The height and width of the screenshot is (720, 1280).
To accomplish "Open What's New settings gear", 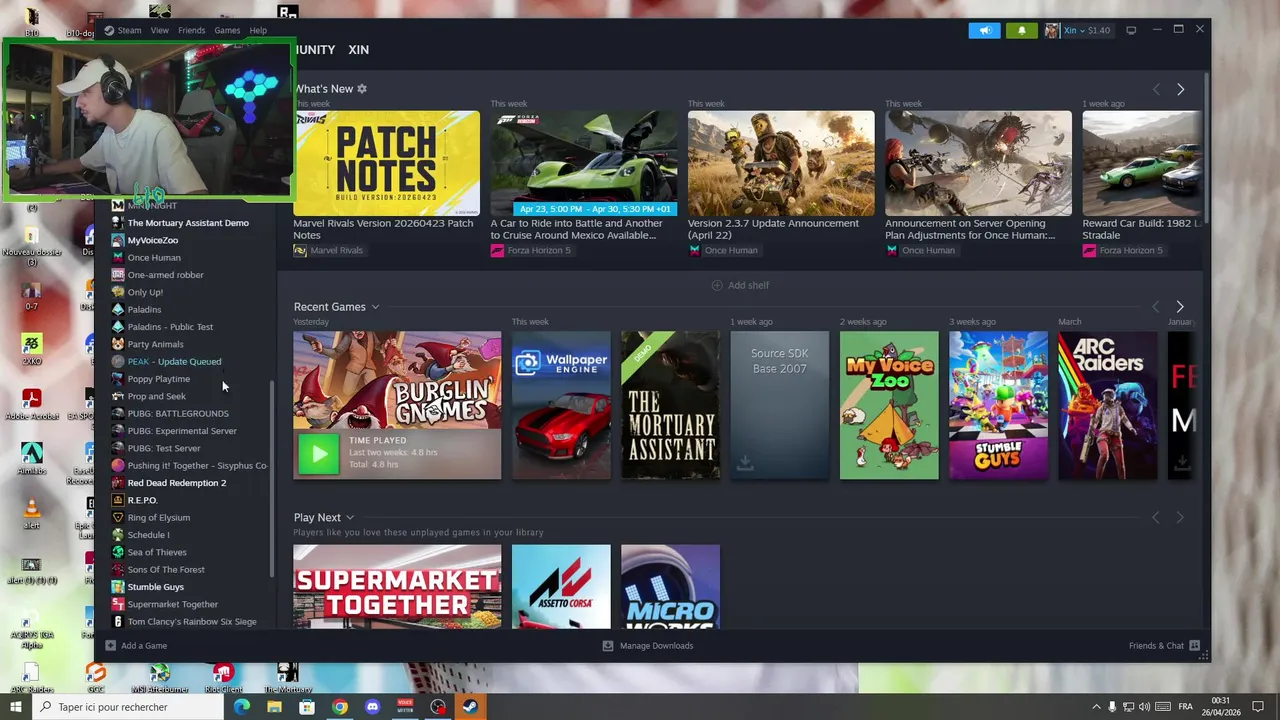I will pyautogui.click(x=362, y=89).
